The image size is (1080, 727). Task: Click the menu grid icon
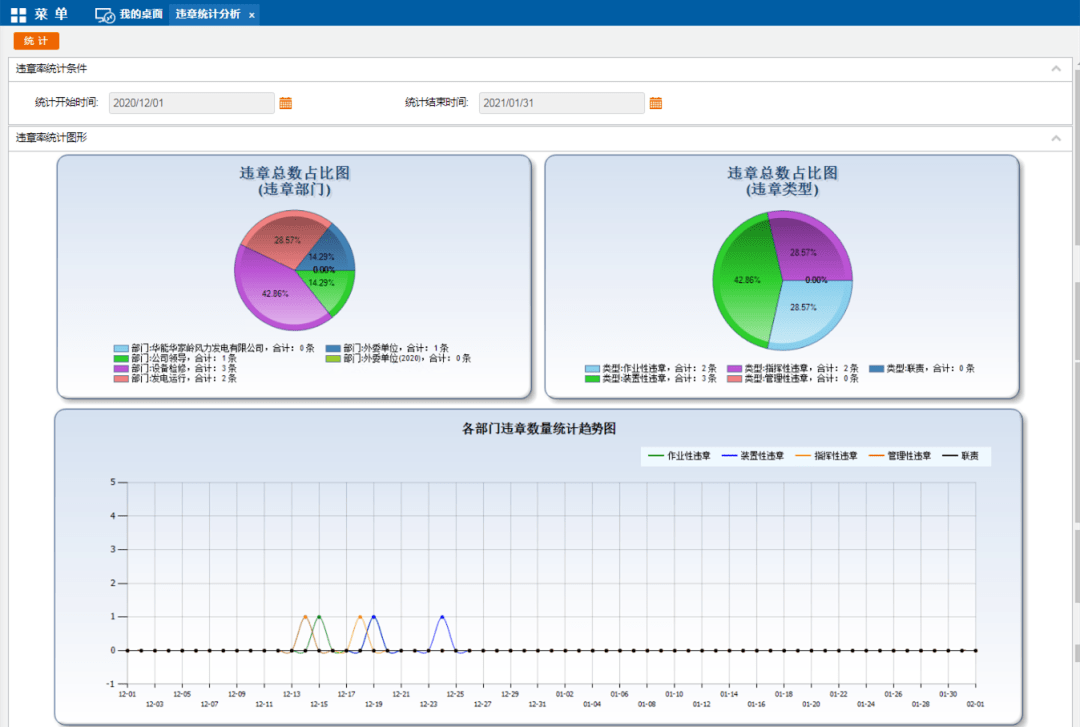pyautogui.click(x=18, y=15)
